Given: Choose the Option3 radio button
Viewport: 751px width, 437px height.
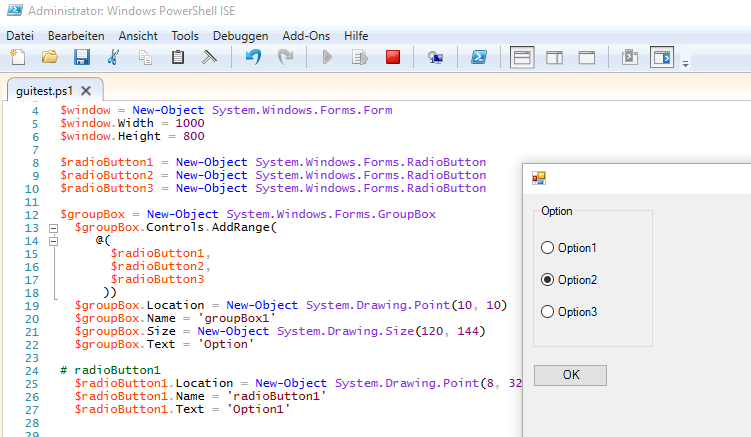Looking at the screenshot, I should (x=547, y=312).
